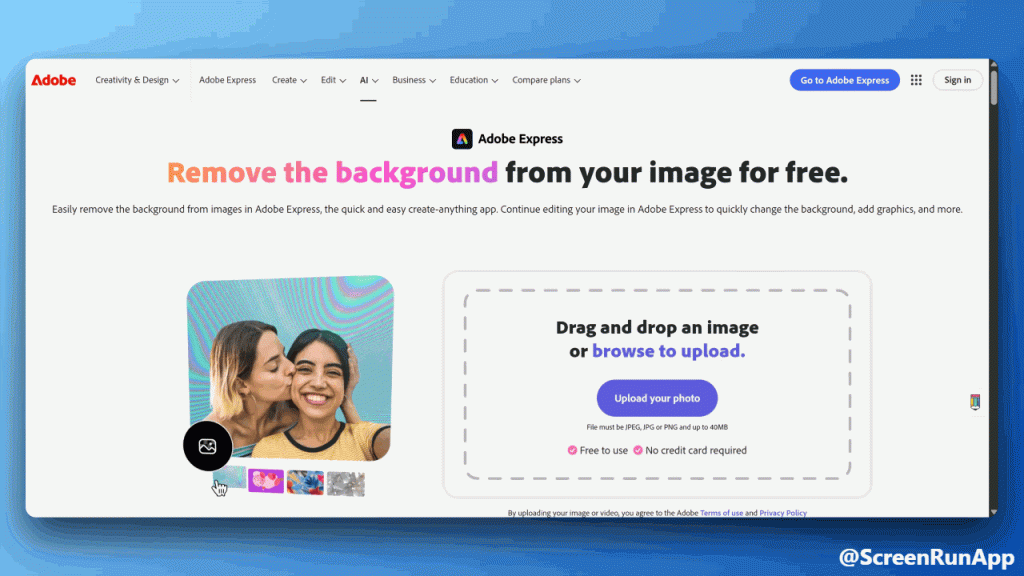Click 'Drag and drop an image' heading
Screen dimensions: 1024x576
657,327
